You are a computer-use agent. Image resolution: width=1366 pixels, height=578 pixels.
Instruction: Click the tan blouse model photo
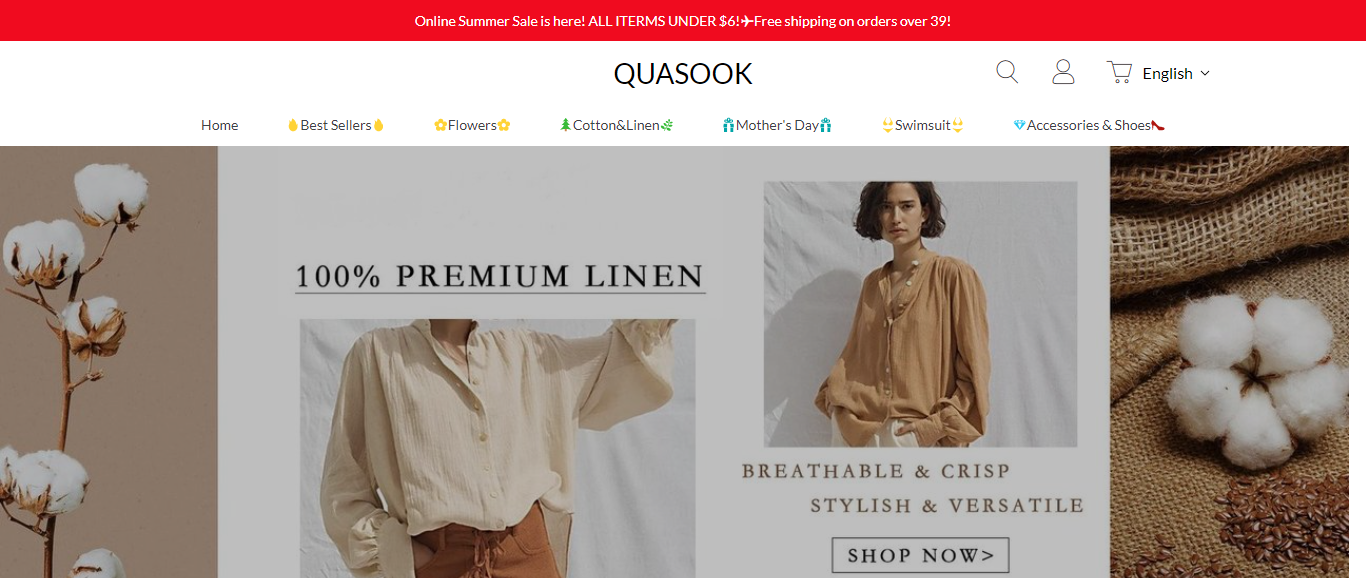(x=920, y=314)
